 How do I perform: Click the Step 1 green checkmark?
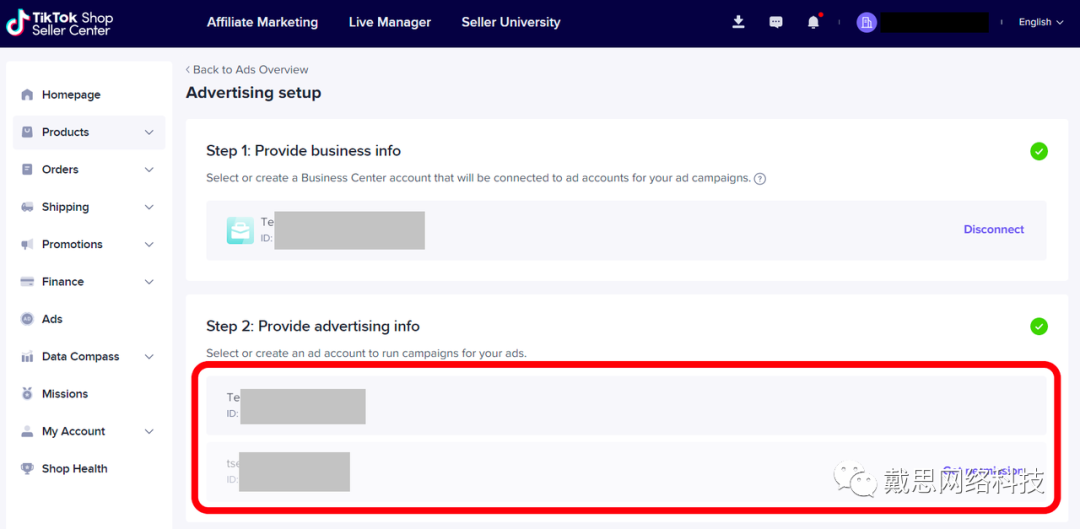tap(1039, 152)
